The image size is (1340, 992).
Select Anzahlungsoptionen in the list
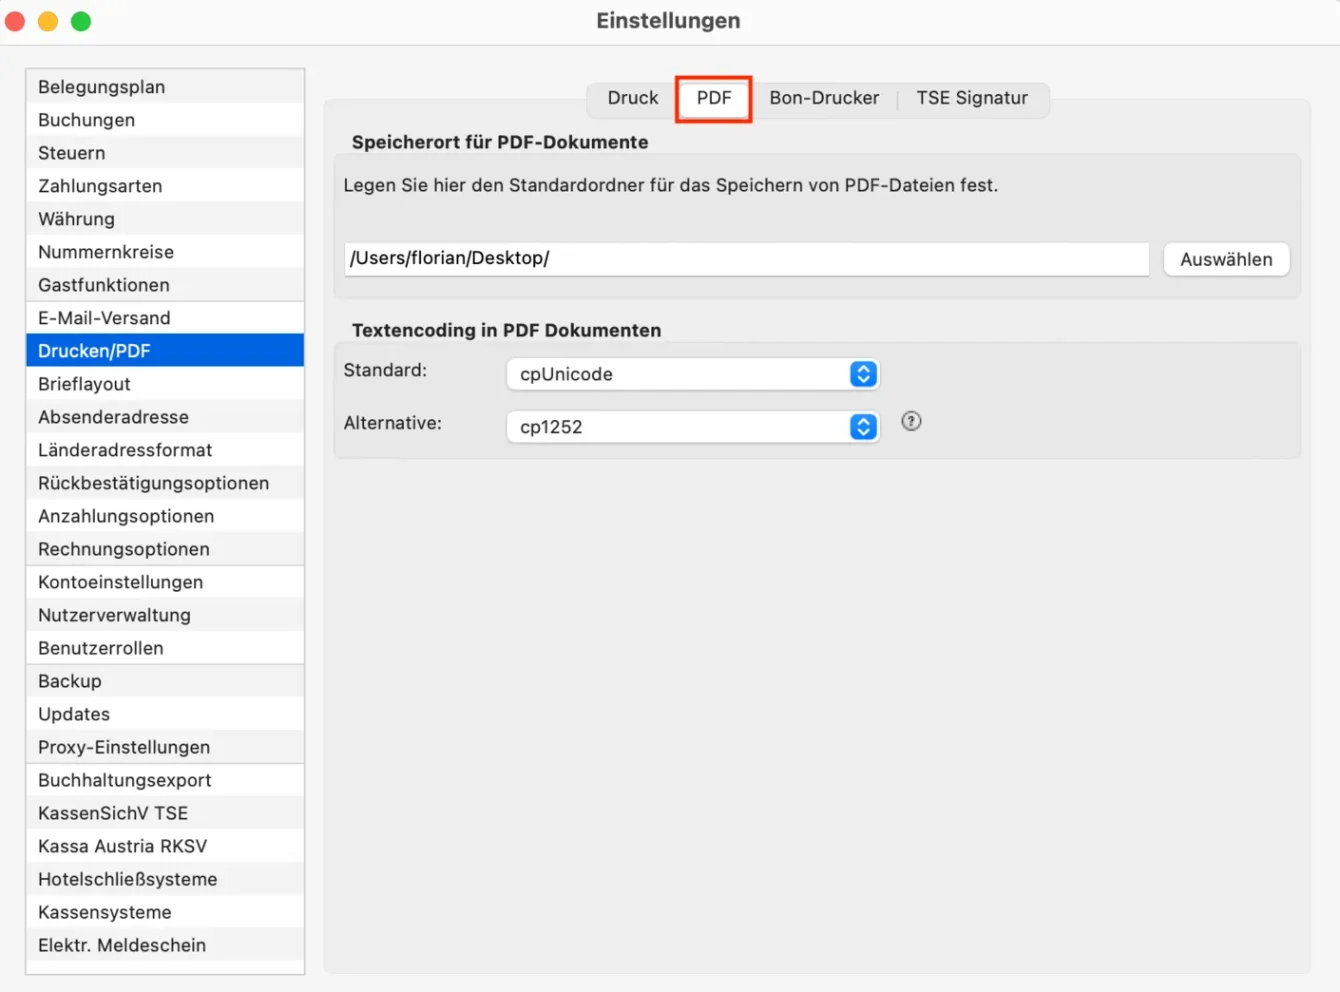coord(165,516)
